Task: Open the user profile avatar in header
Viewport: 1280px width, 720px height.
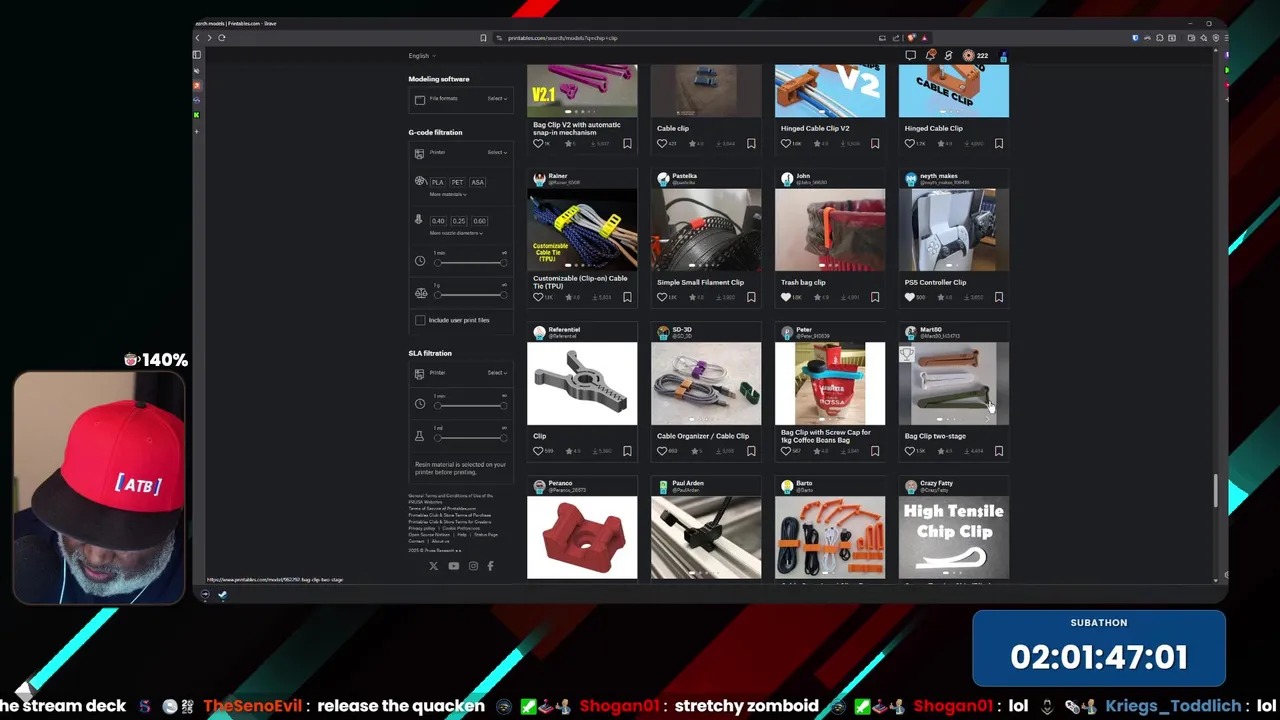Action: pos(1003,56)
